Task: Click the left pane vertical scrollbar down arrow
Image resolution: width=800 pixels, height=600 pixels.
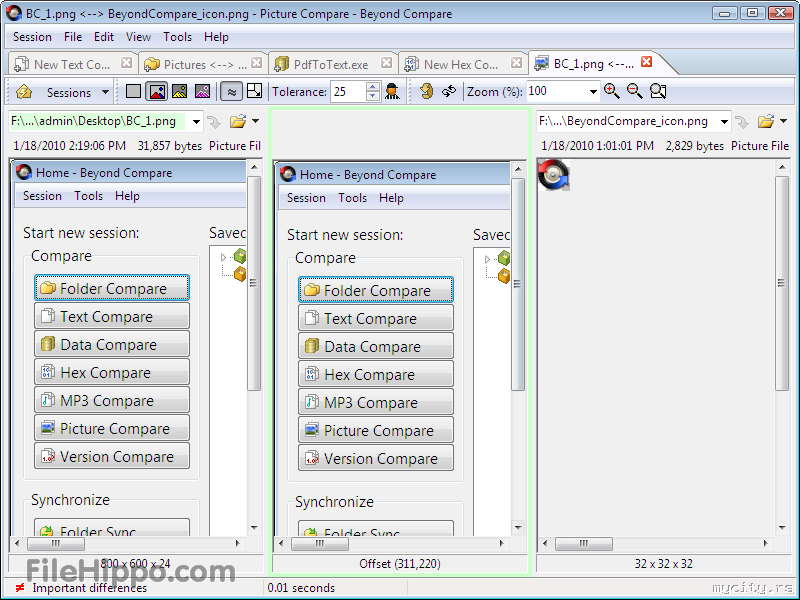Action: pyautogui.click(x=255, y=528)
